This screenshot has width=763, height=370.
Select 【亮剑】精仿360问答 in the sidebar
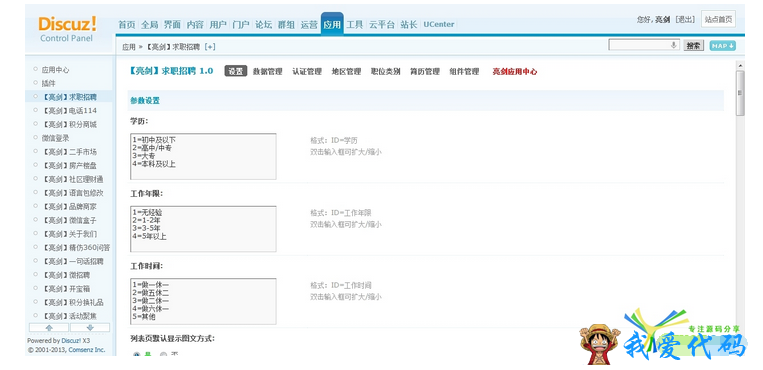coord(76,247)
